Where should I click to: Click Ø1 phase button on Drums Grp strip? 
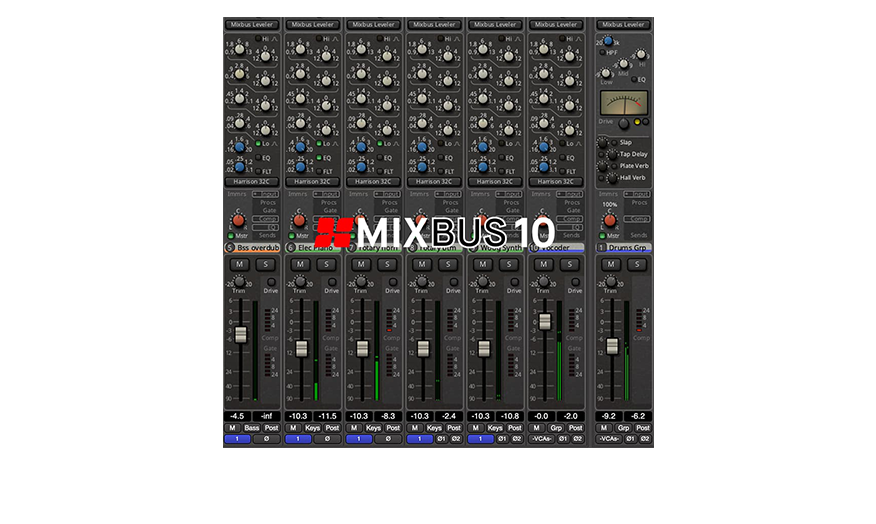tap(631, 439)
